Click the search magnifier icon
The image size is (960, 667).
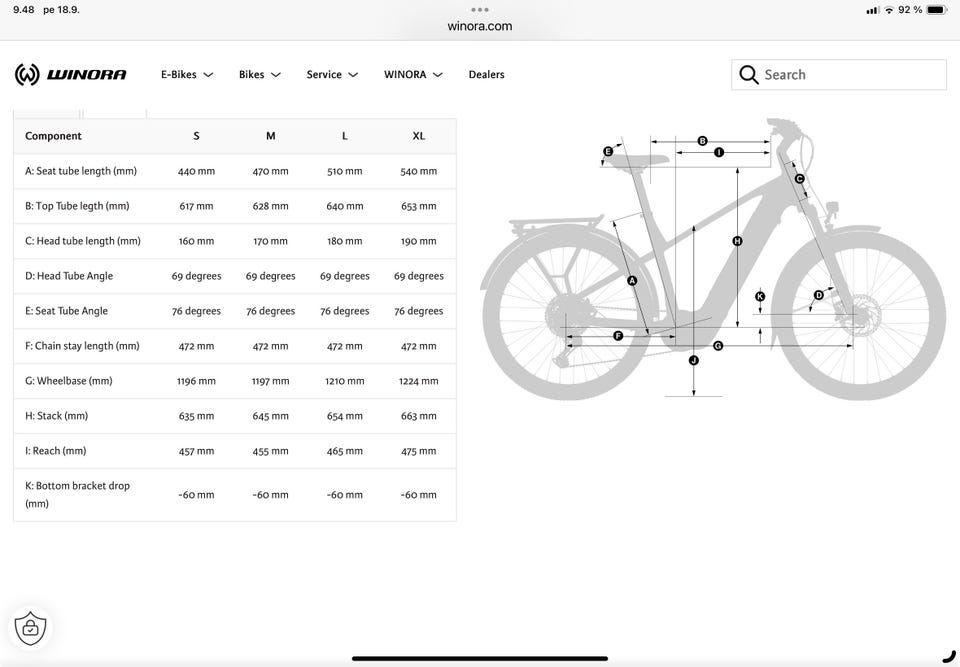748,75
